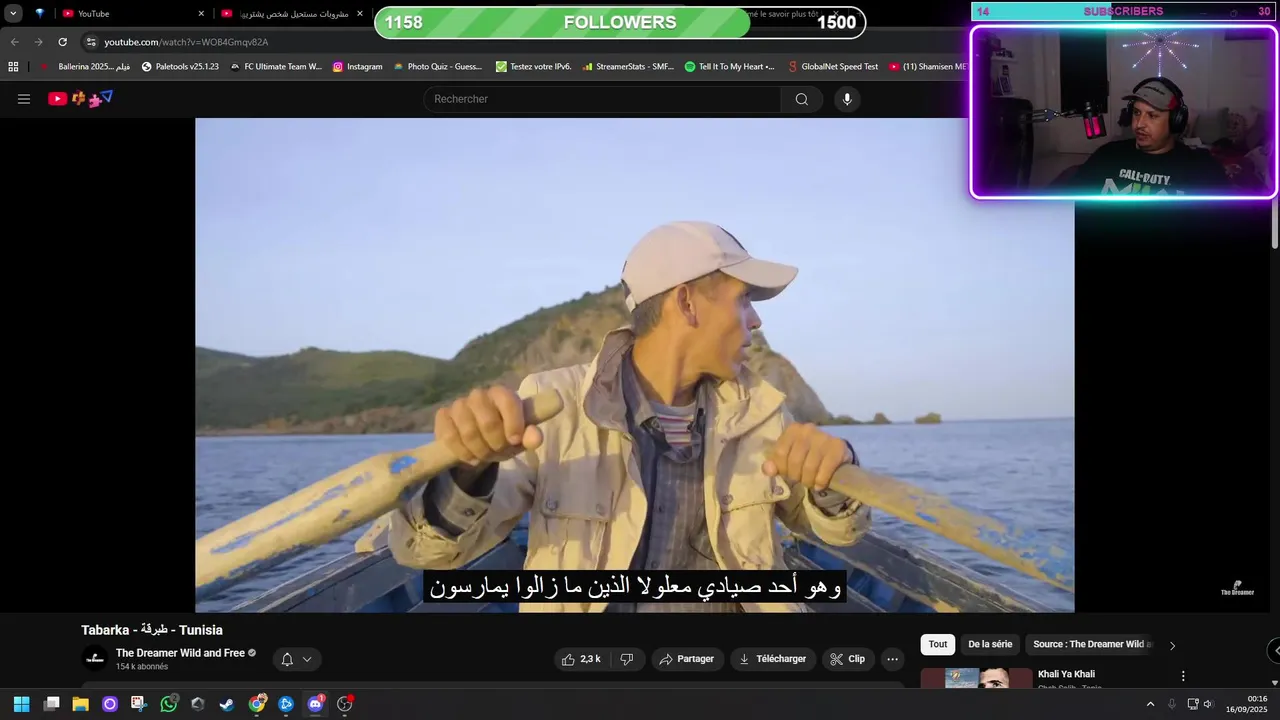Open Google Chrome from taskbar
1280x720 pixels.
257,704
